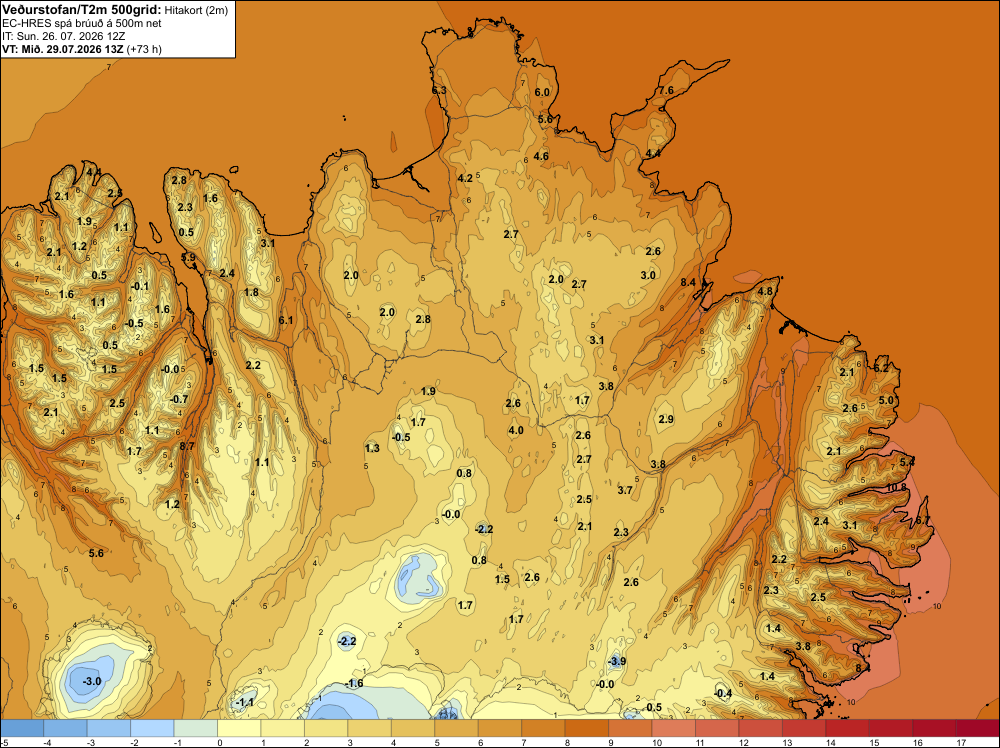Click the 6.0 temperature label at the top
Screen dimensions: 1000x748
(542, 92)
